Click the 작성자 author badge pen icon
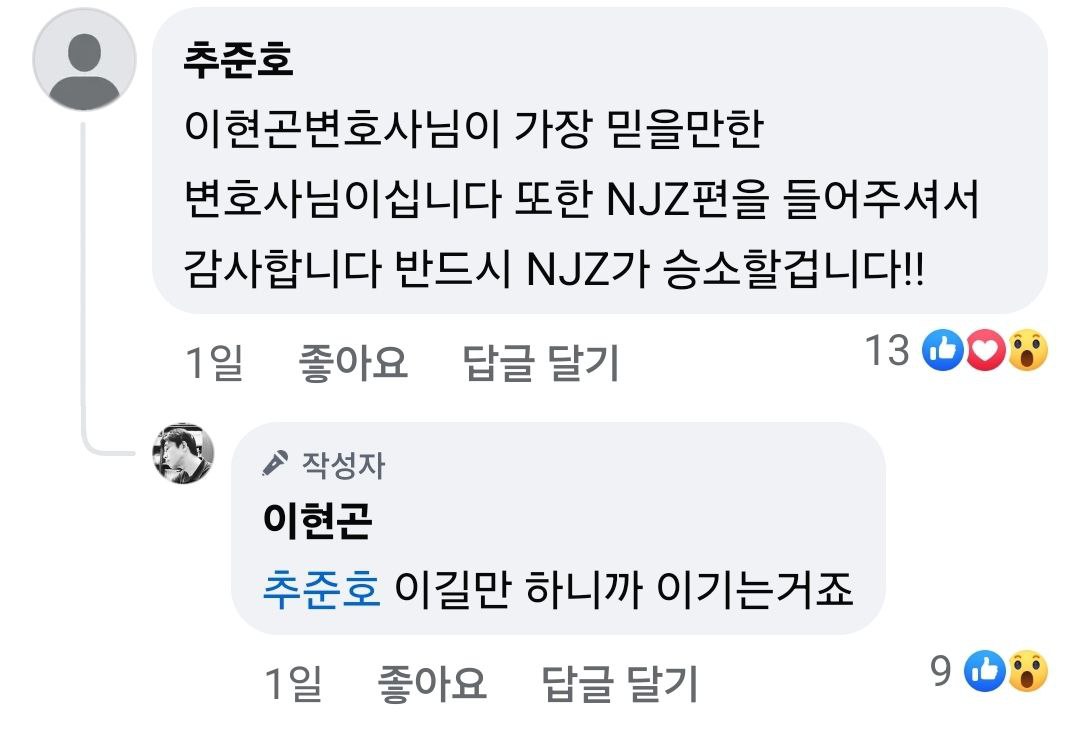Viewport: 1080px width, 729px height. [276, 464]
